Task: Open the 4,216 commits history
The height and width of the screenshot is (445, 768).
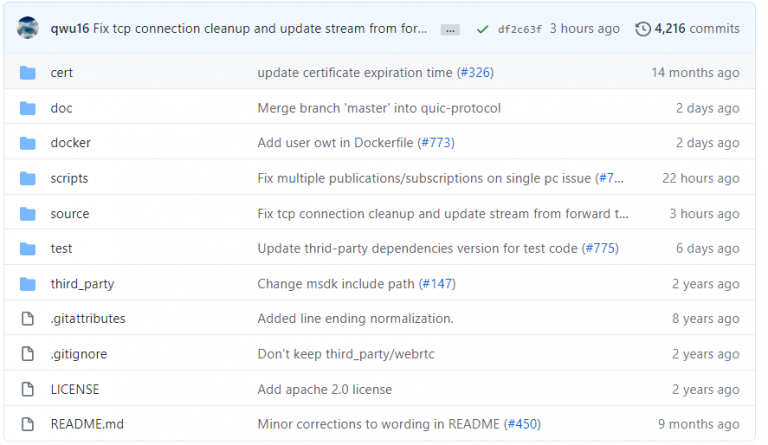Action: pos(697,29)
